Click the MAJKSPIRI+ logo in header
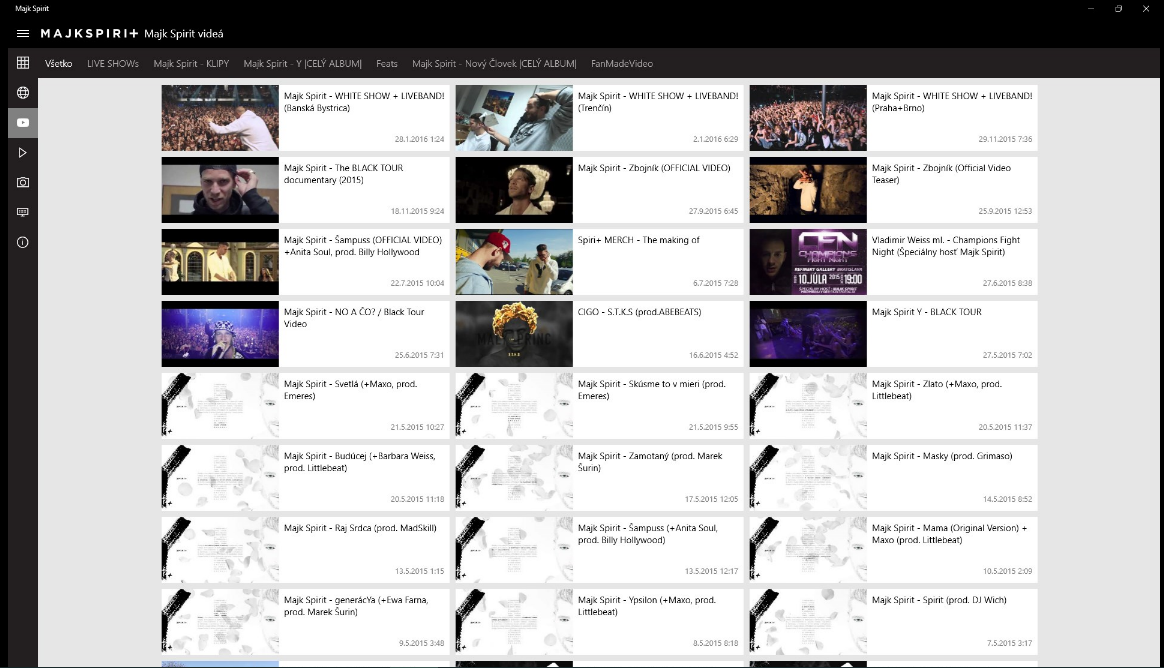Image resolution: width=1164 pixels, height=668 pixels. click(89, 33)
